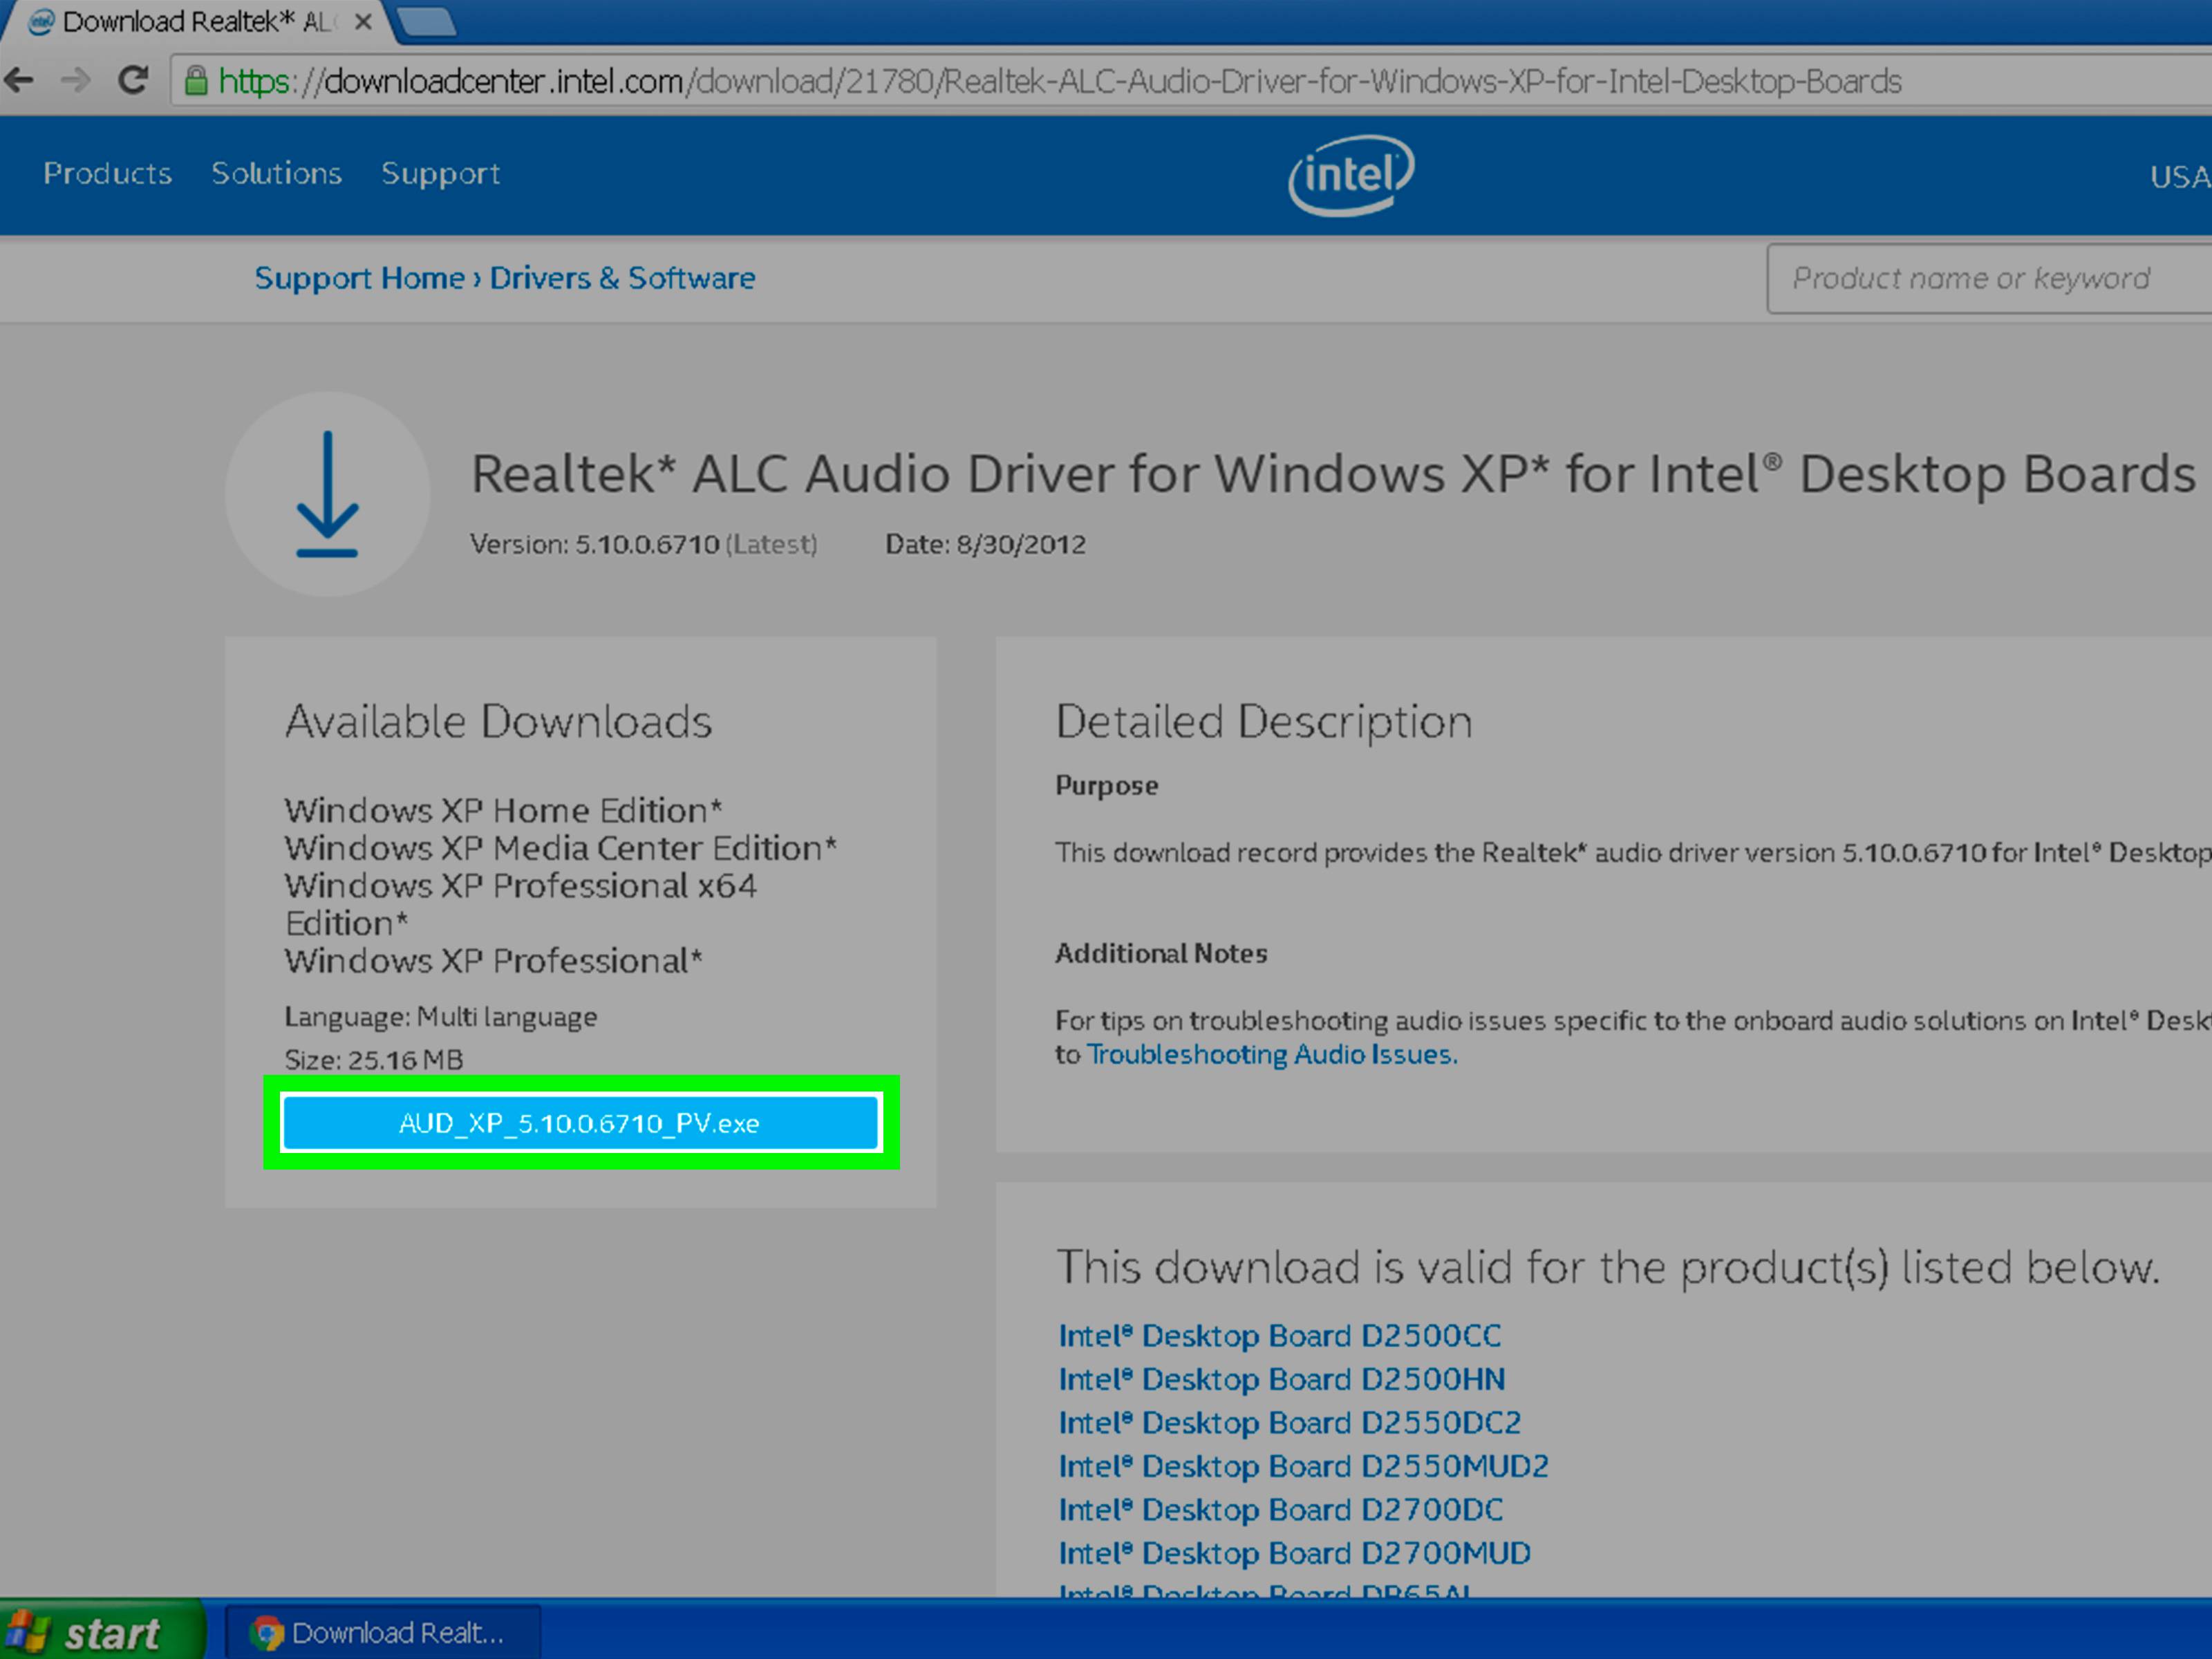Screen dimensions: 2212x1659
Task: Open Drivers & Software breadcrumb link
Action: click(622, 278)
